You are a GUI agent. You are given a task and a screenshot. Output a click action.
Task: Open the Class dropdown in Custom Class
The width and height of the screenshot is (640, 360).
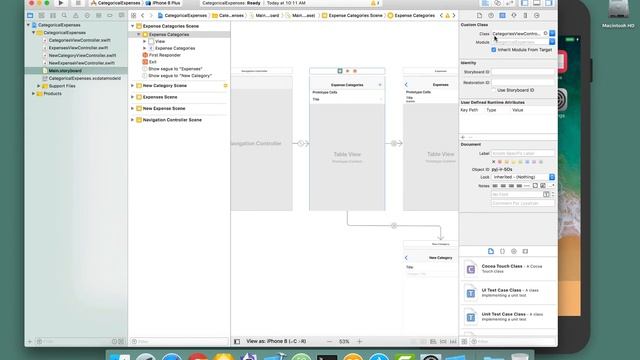pyautogui.click(x=552, y=33)
